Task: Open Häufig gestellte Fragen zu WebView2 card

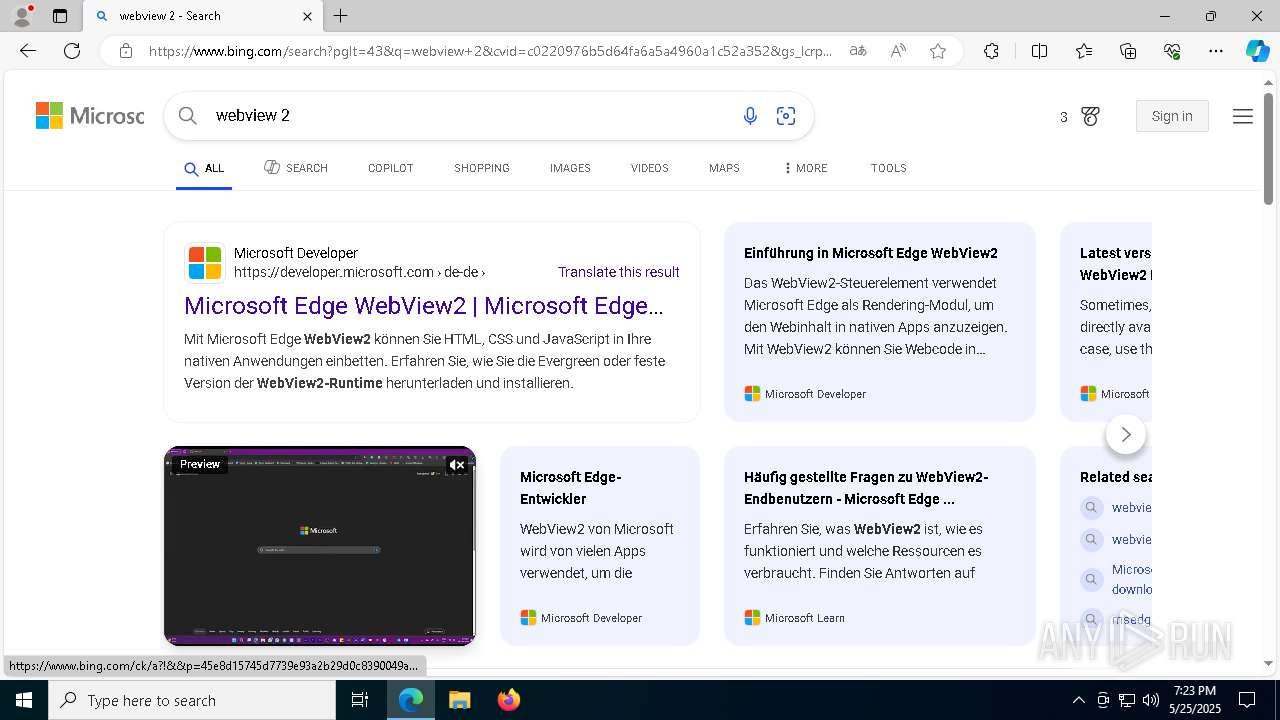Action: (x=880, y=546)
